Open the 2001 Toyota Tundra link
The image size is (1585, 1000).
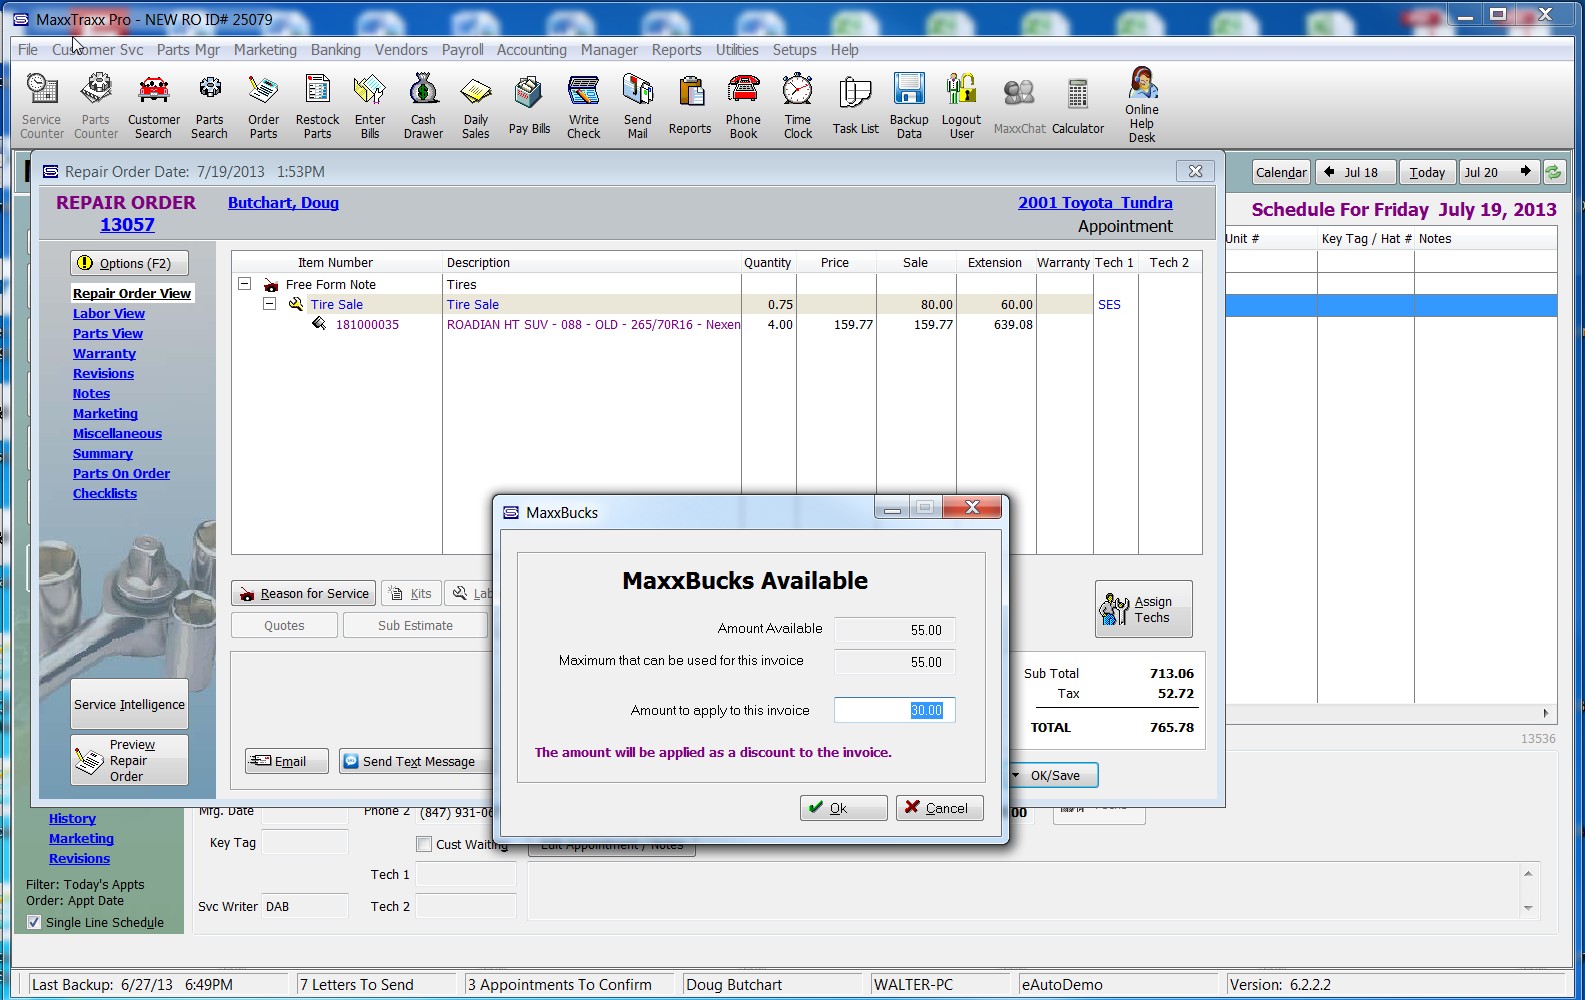click(1095, 203)
